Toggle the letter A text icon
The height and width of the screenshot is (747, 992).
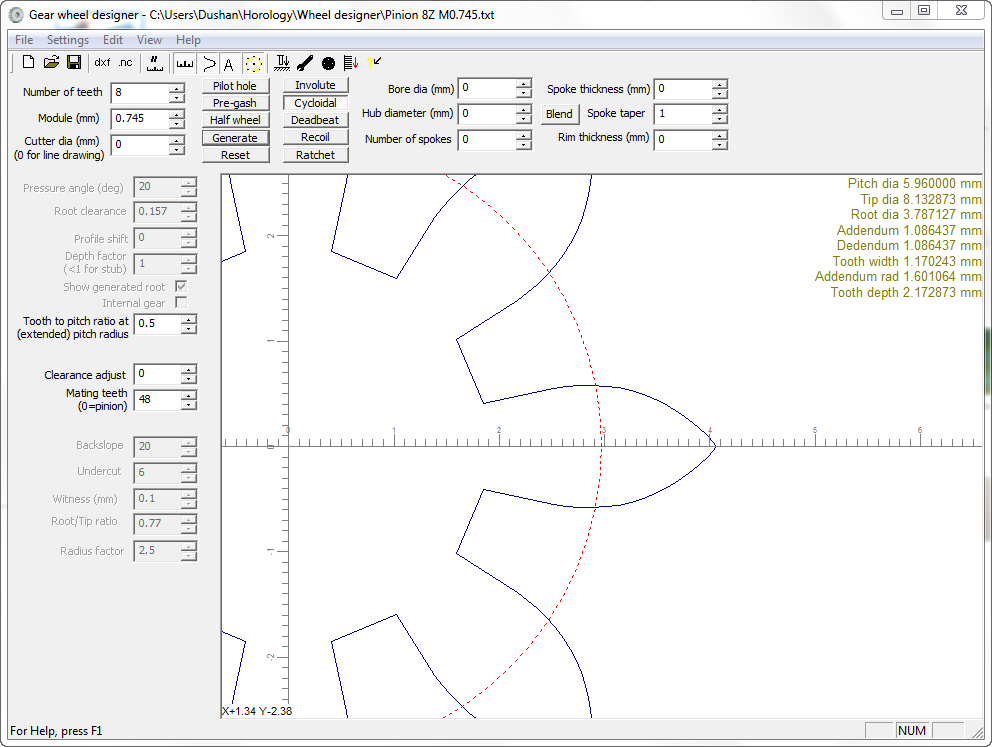click(229, 64)
